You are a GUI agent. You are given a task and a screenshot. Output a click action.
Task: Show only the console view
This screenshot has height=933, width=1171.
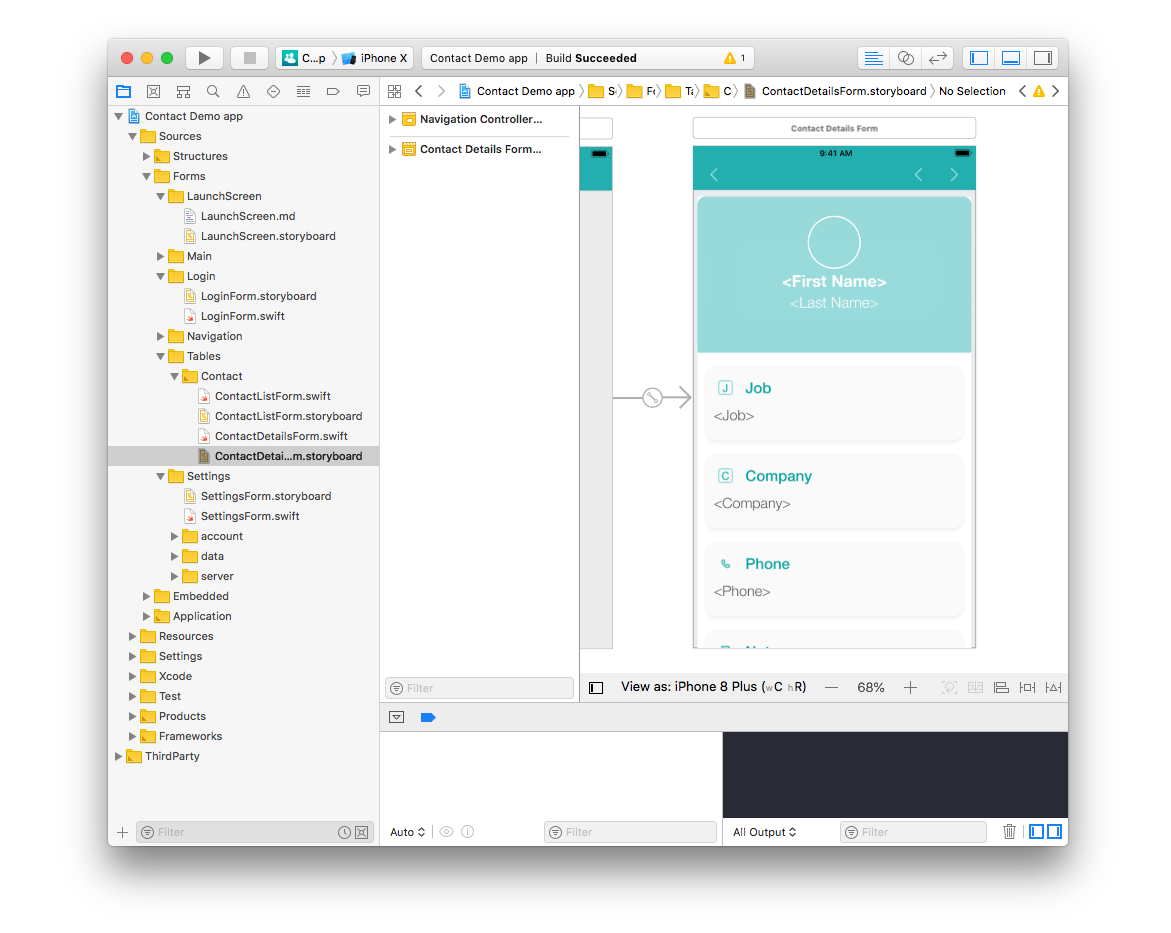click(1054, 831)
